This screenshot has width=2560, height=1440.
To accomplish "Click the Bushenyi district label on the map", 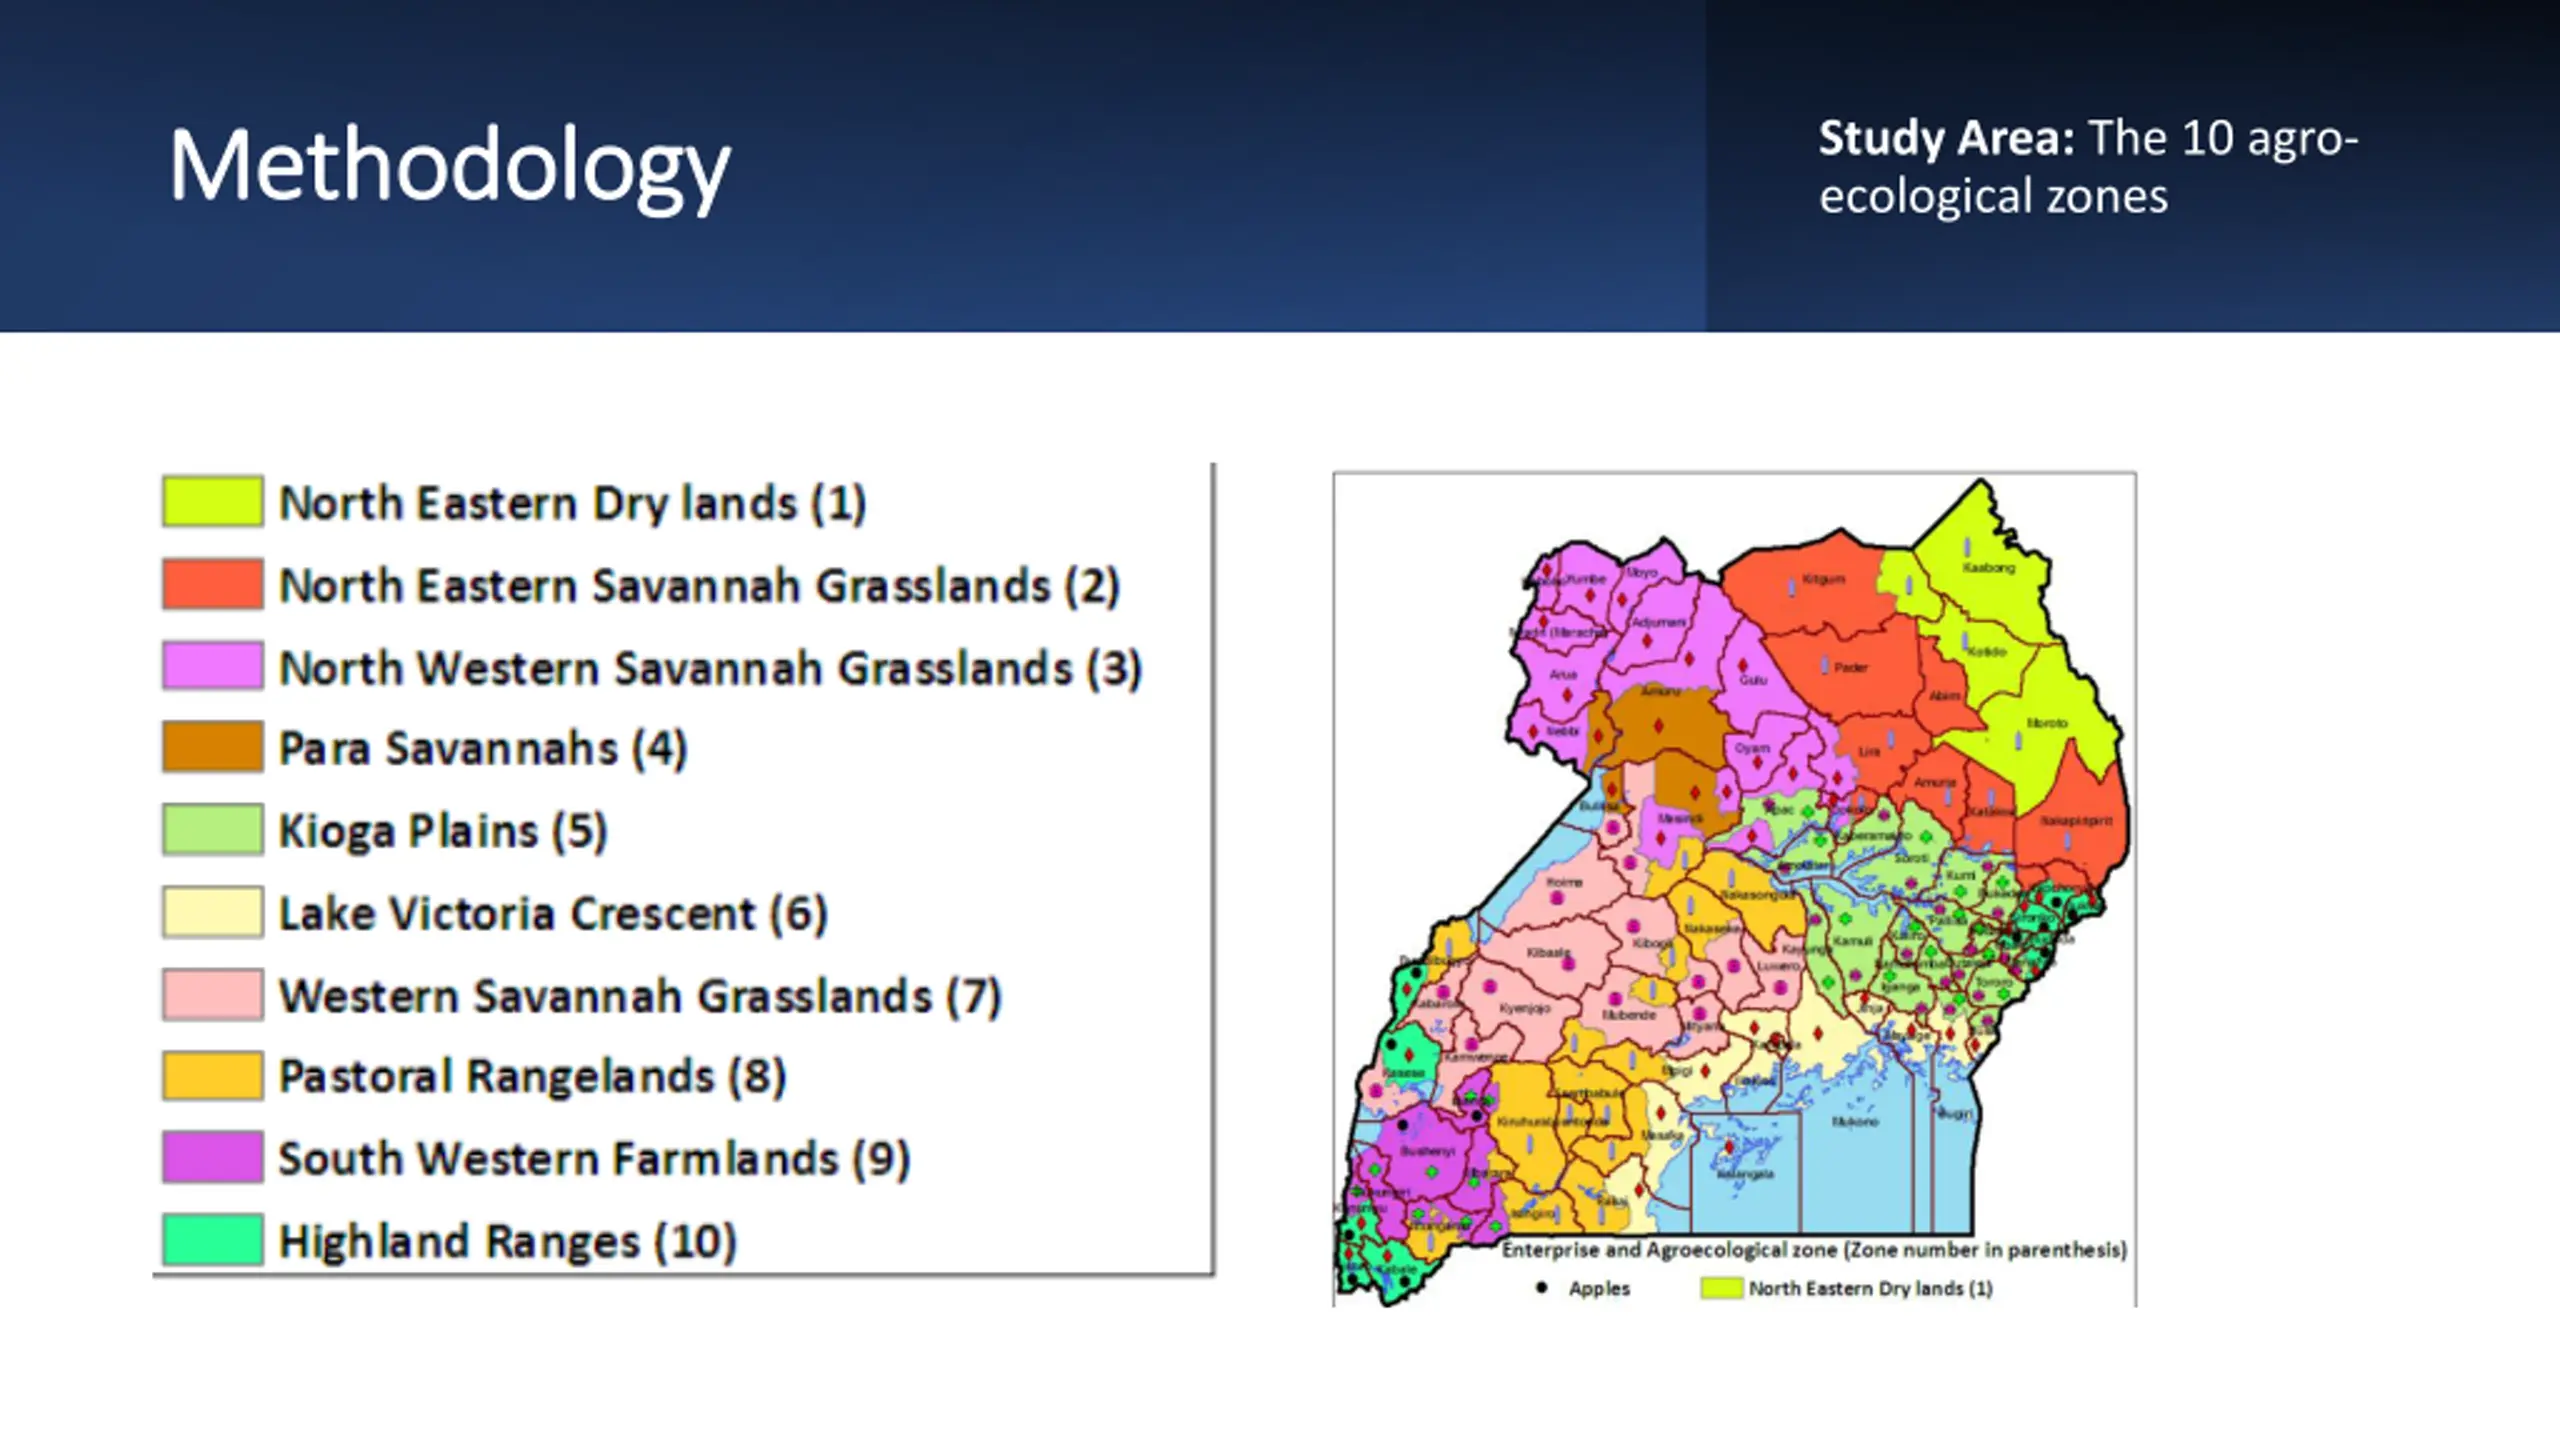I will coord(1427,1151).
